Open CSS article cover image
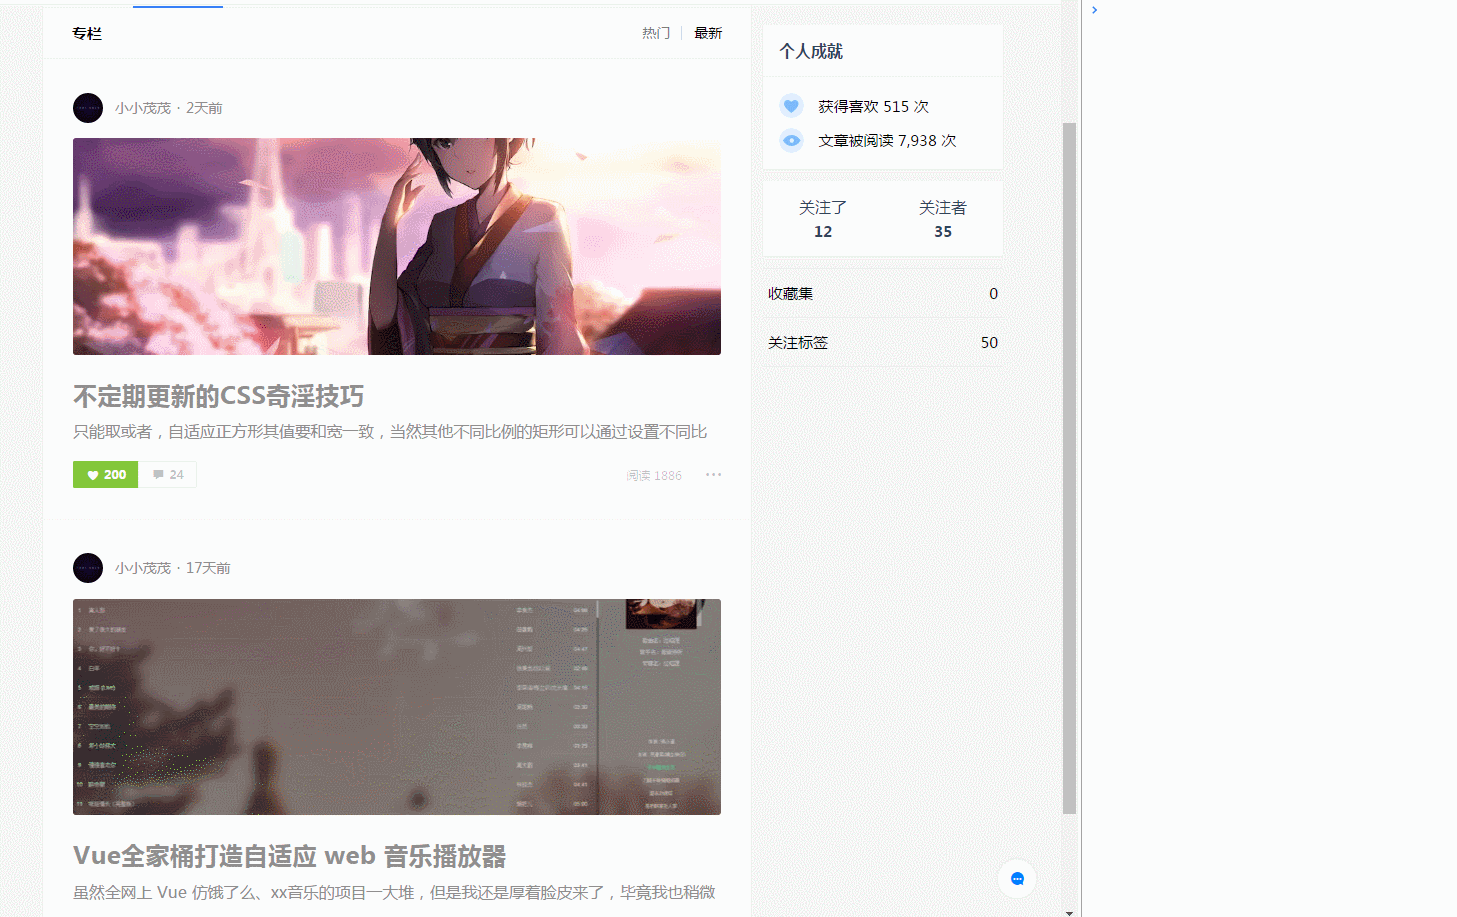Image resolution: width=1457 pixels, height=917 pixels. coord(397,246)
